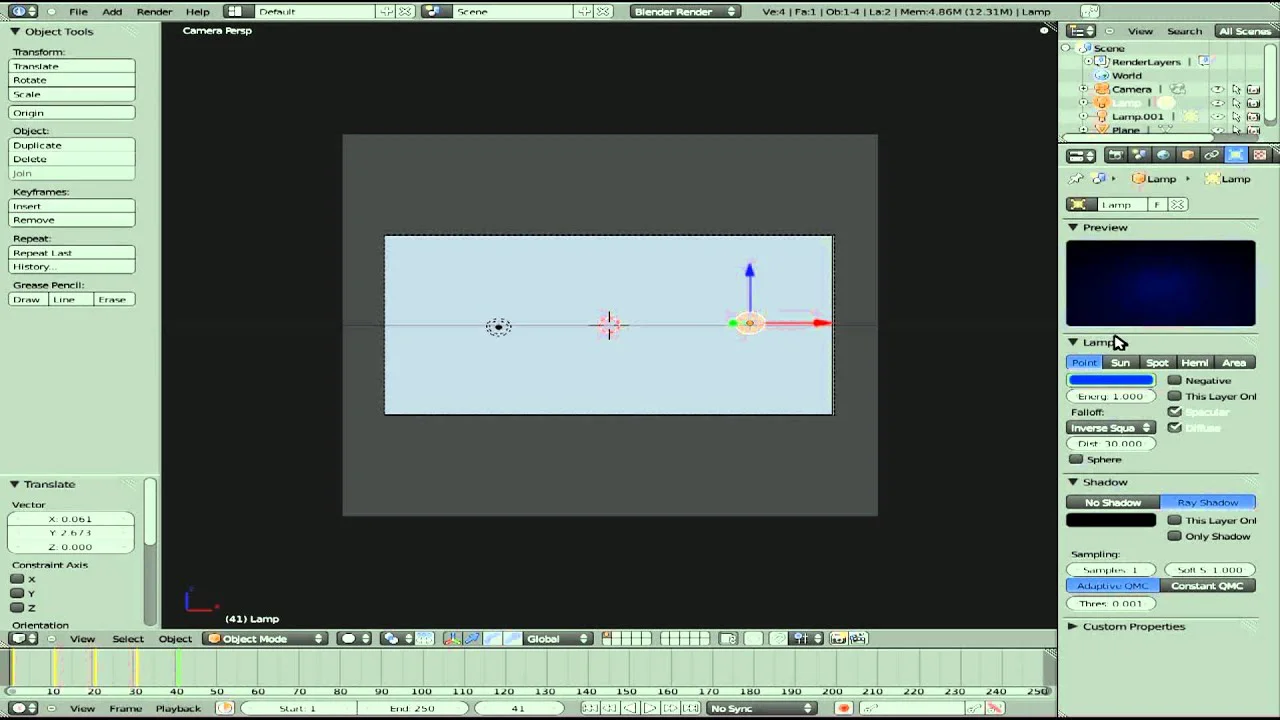1280x720 pixels.
Task: Render image with viewport camera icon
Action: point(839,638)
